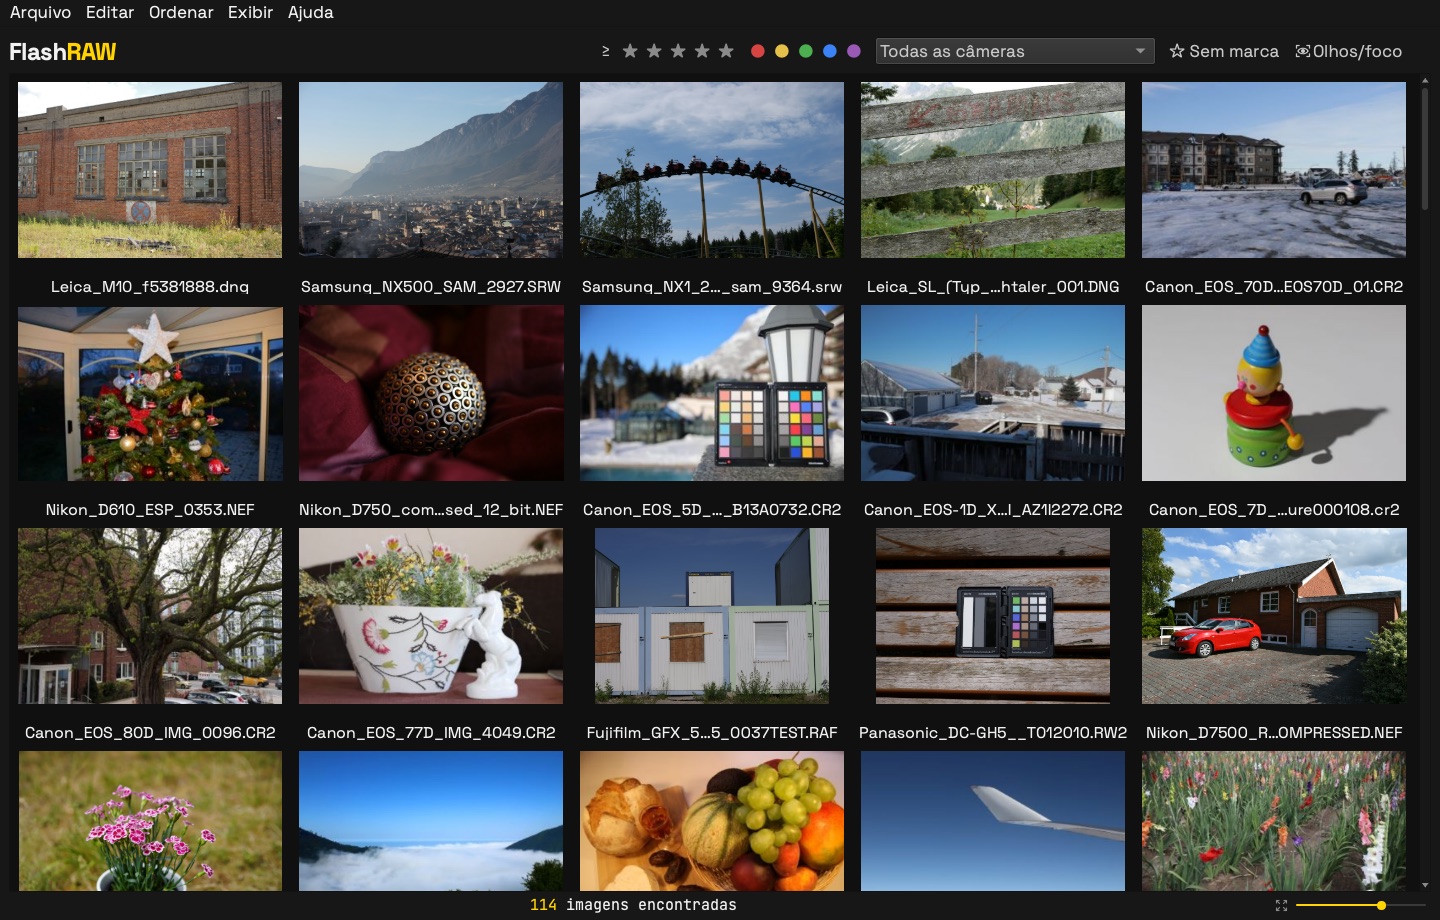
Task: Open the Todas as câmeras dropdown
Action: tap(1015, 51)
